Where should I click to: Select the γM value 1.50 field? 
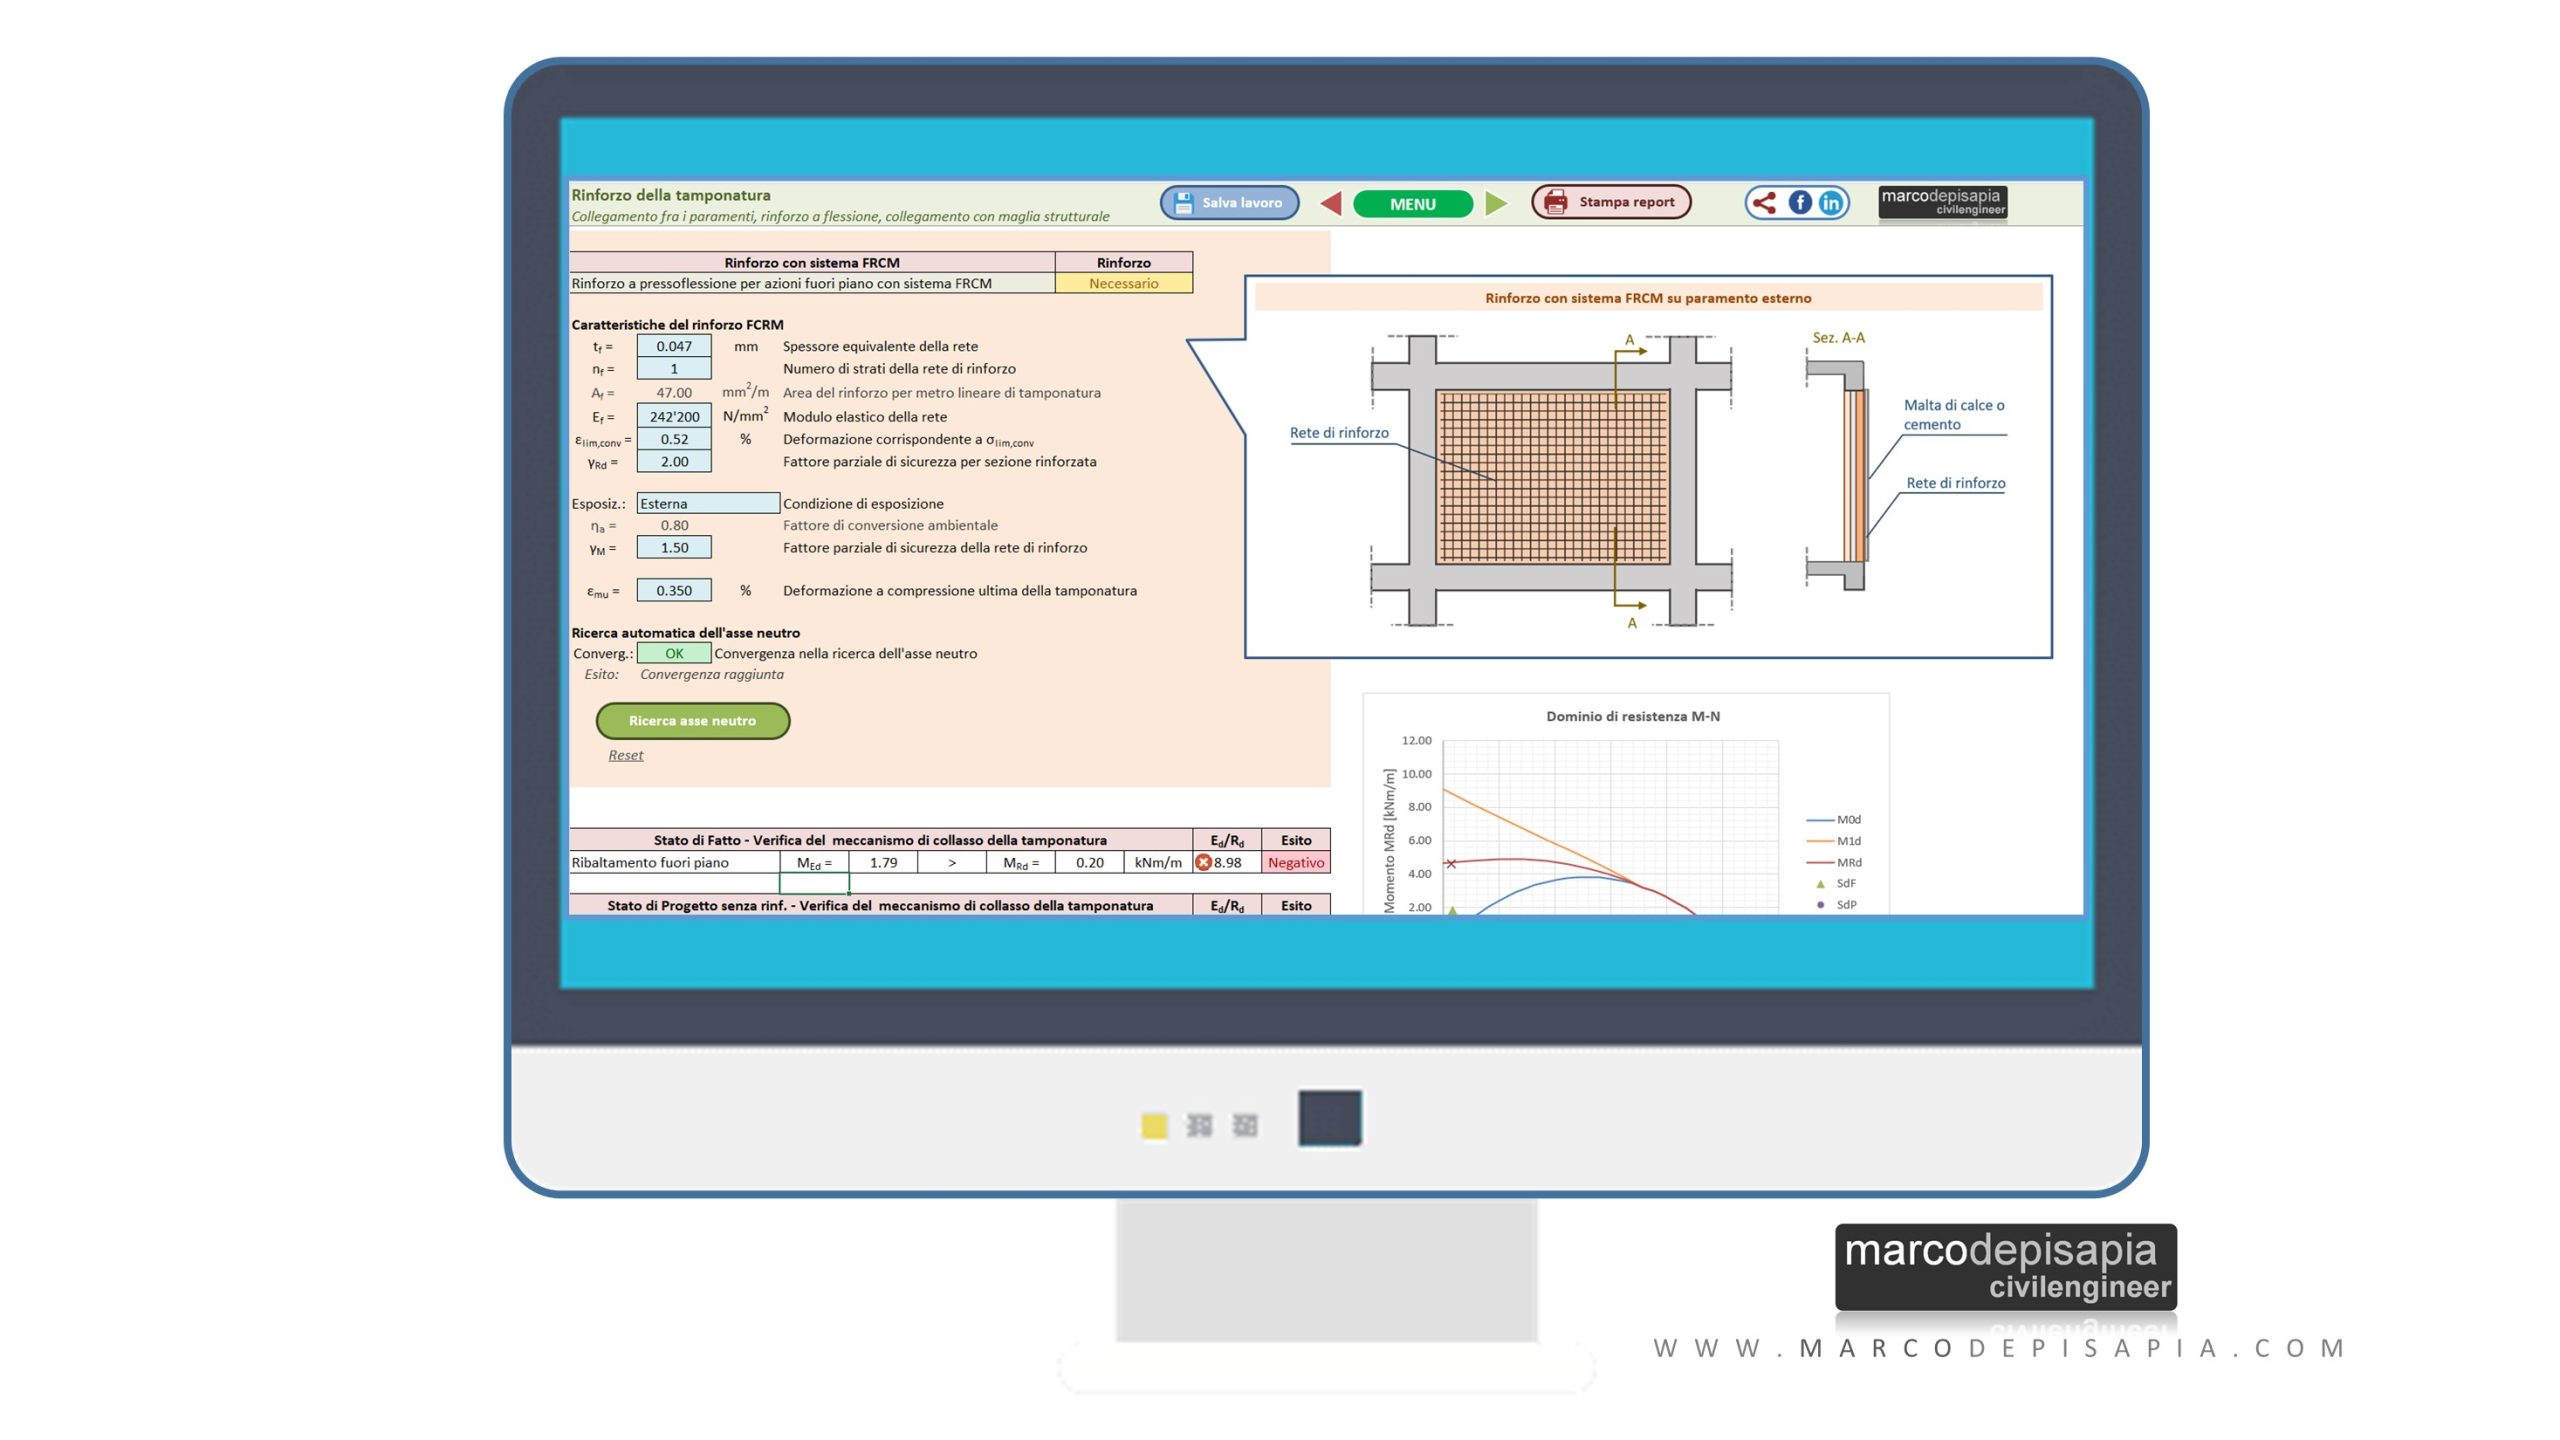coord(674,548)
